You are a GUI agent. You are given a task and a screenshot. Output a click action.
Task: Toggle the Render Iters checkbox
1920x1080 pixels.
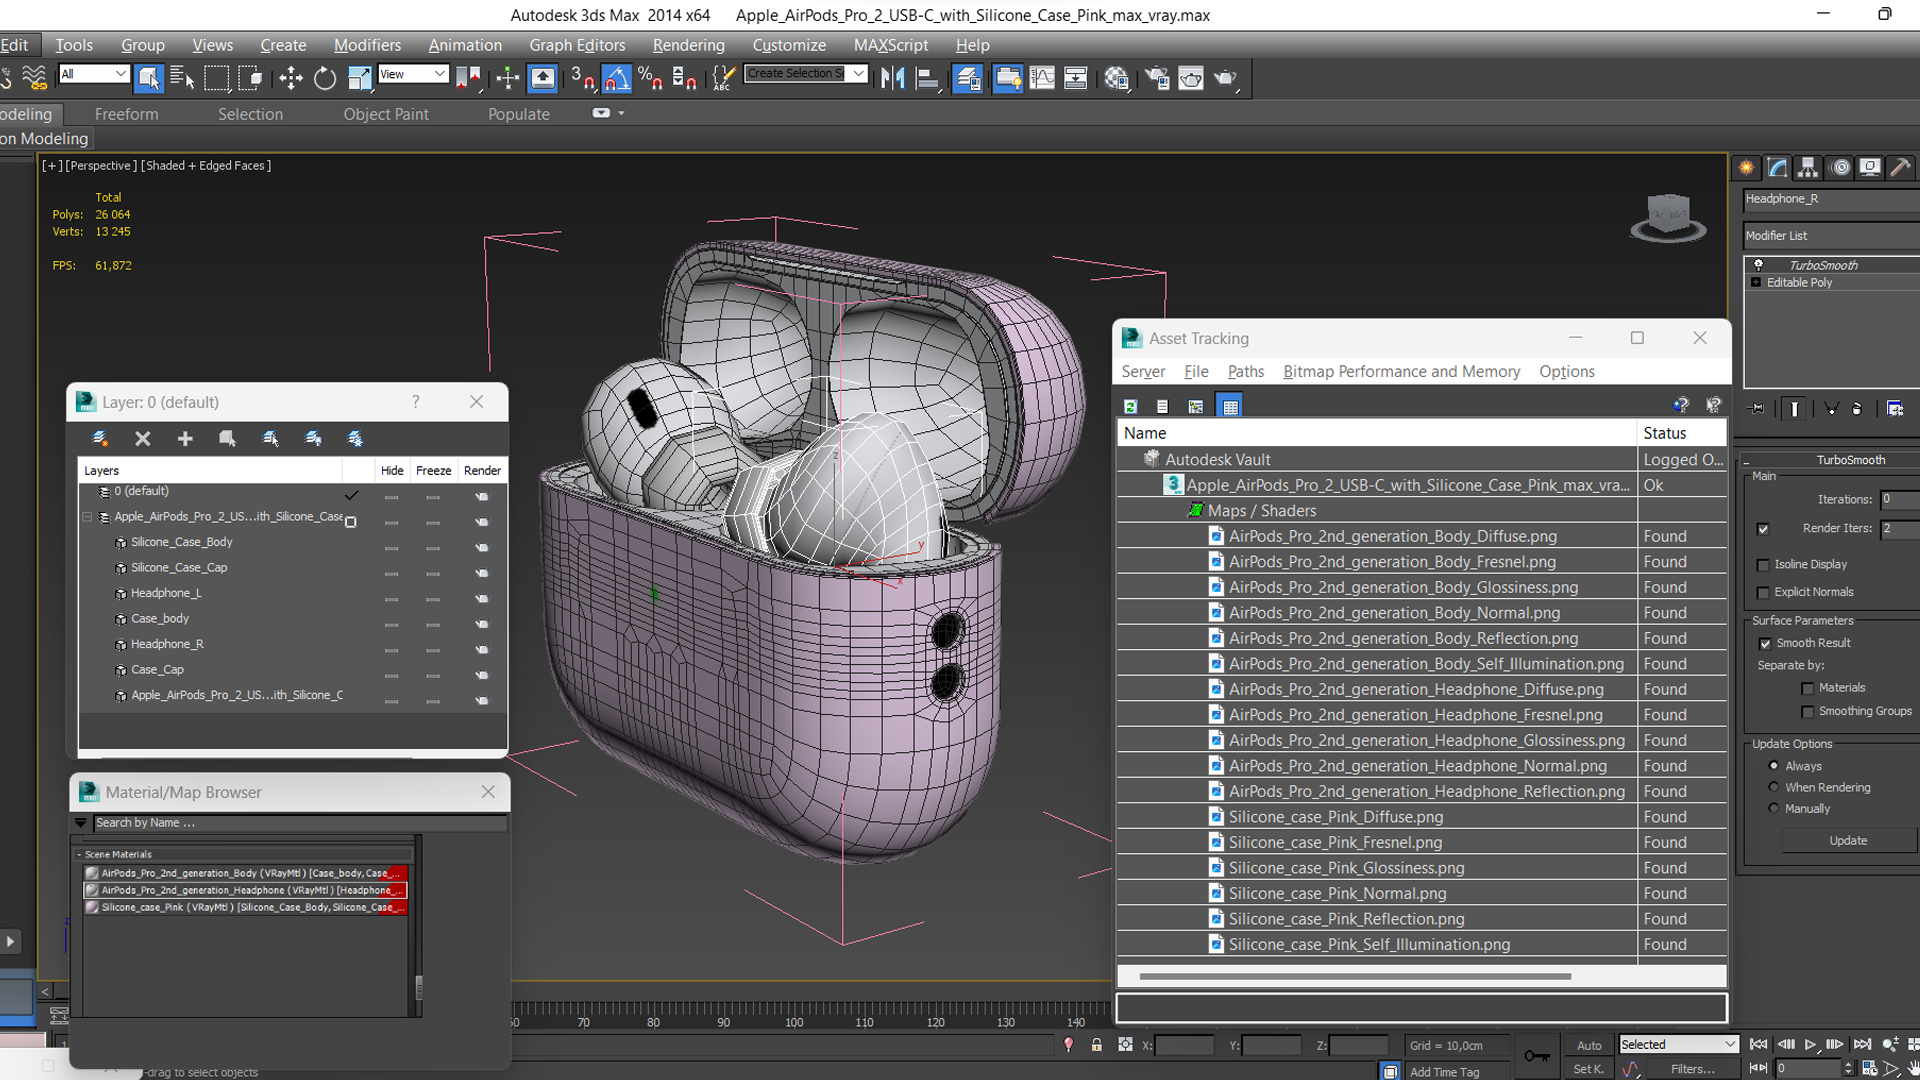tap(1763, 529)
